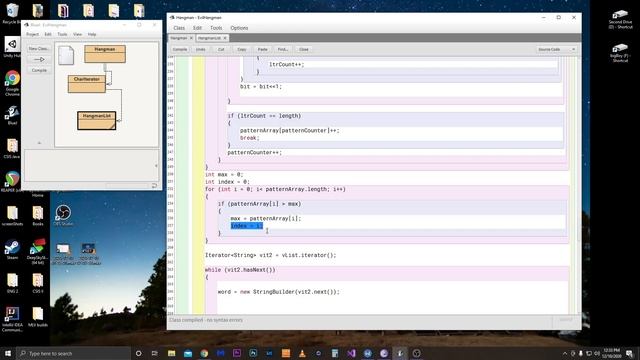Open Visual Studio from the taskbar

(351, 353)
